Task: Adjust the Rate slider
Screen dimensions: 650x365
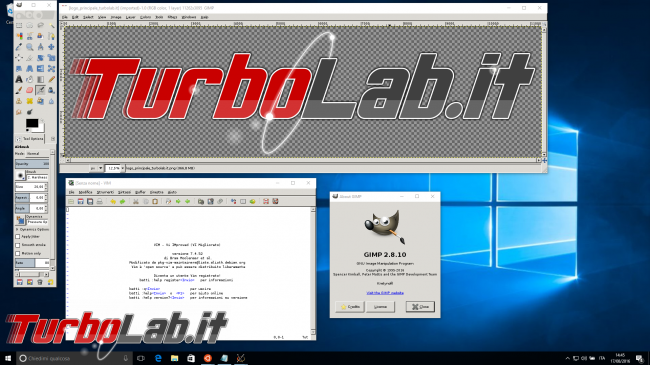Action: (32, 263)
